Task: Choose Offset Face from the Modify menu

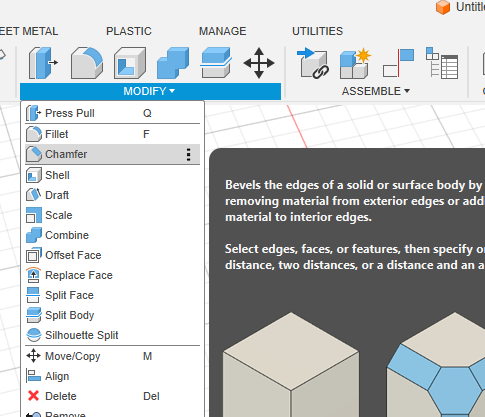Action: point(113,255)
